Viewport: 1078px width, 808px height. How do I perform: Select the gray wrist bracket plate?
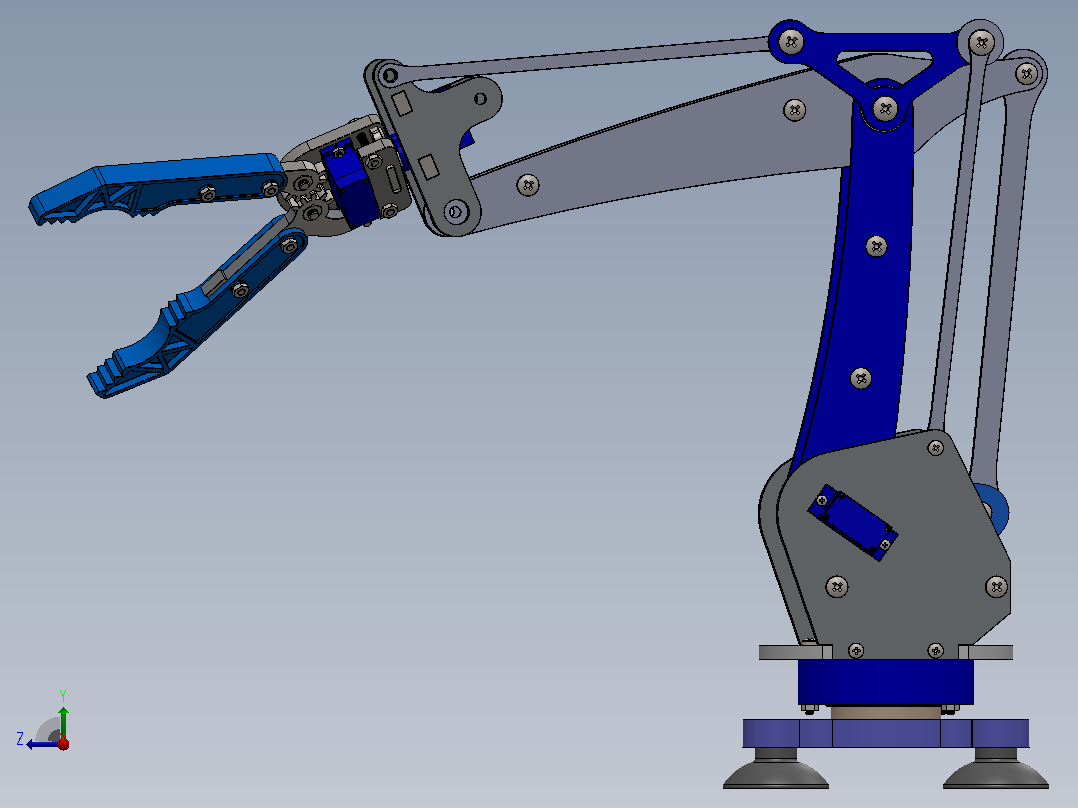[x=430, y=148]
